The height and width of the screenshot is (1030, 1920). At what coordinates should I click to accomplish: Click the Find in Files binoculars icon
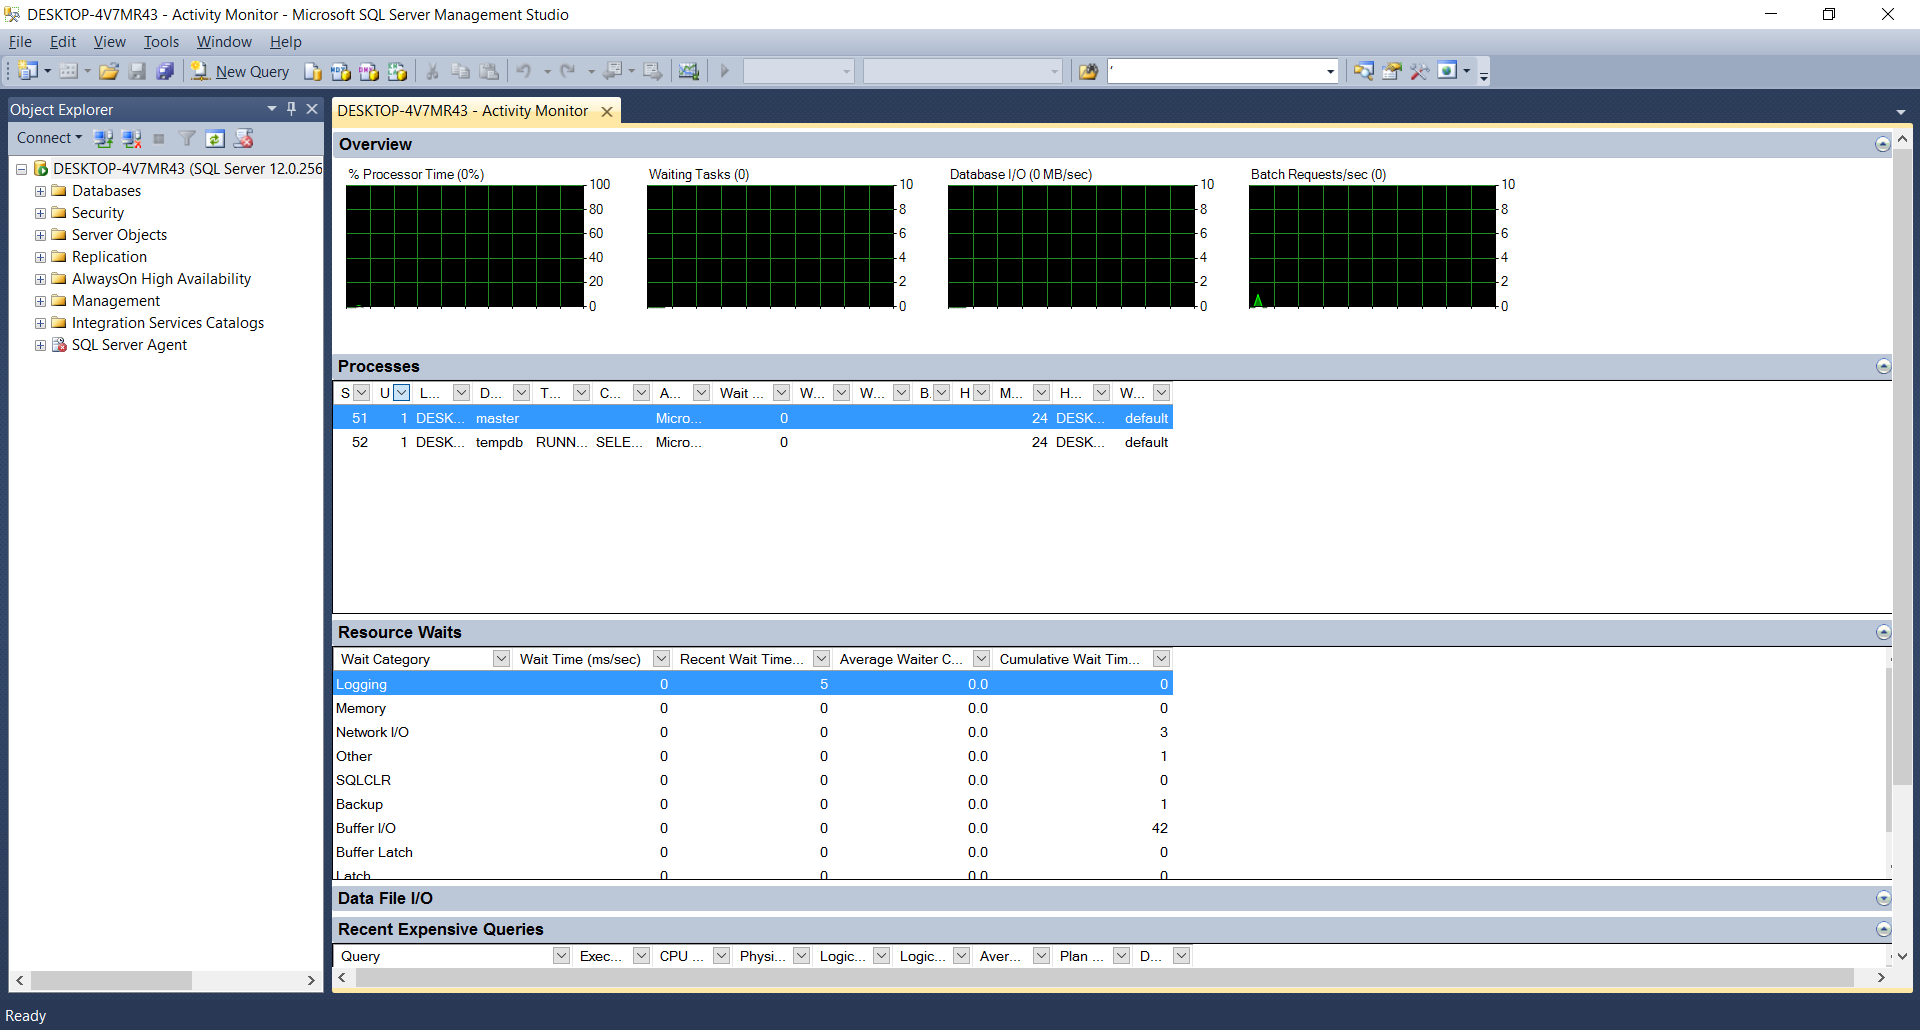point(1088,71)
